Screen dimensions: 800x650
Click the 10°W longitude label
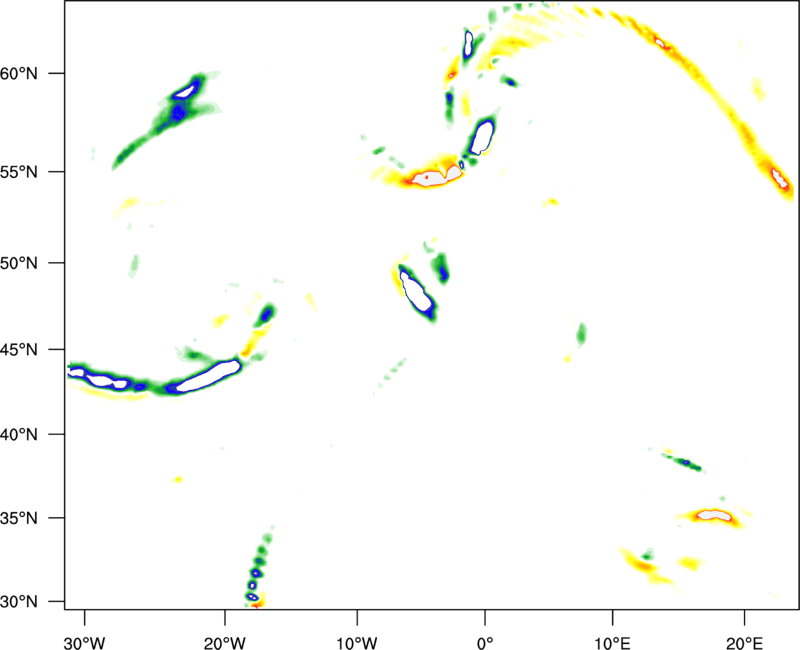pyautogui.click(x=357, y=643)
